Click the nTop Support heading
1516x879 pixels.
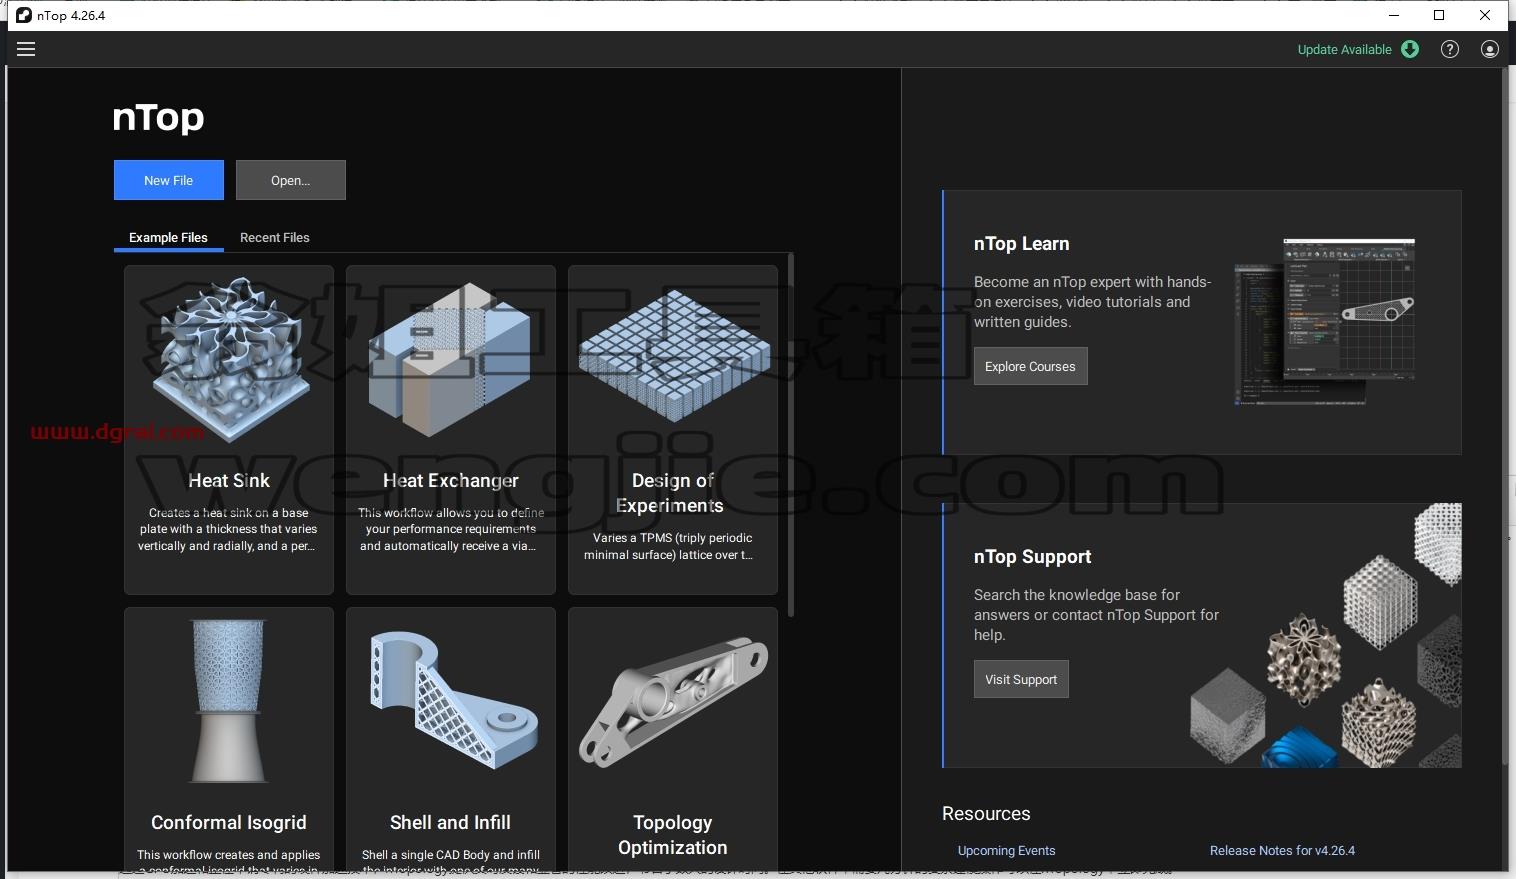point(1032,557)
